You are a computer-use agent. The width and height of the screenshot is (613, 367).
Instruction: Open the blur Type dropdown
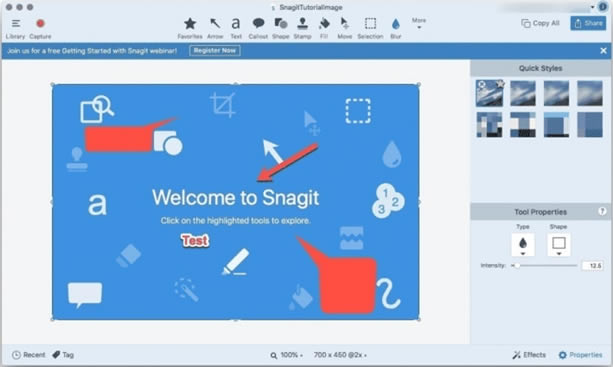pos(523,245)
